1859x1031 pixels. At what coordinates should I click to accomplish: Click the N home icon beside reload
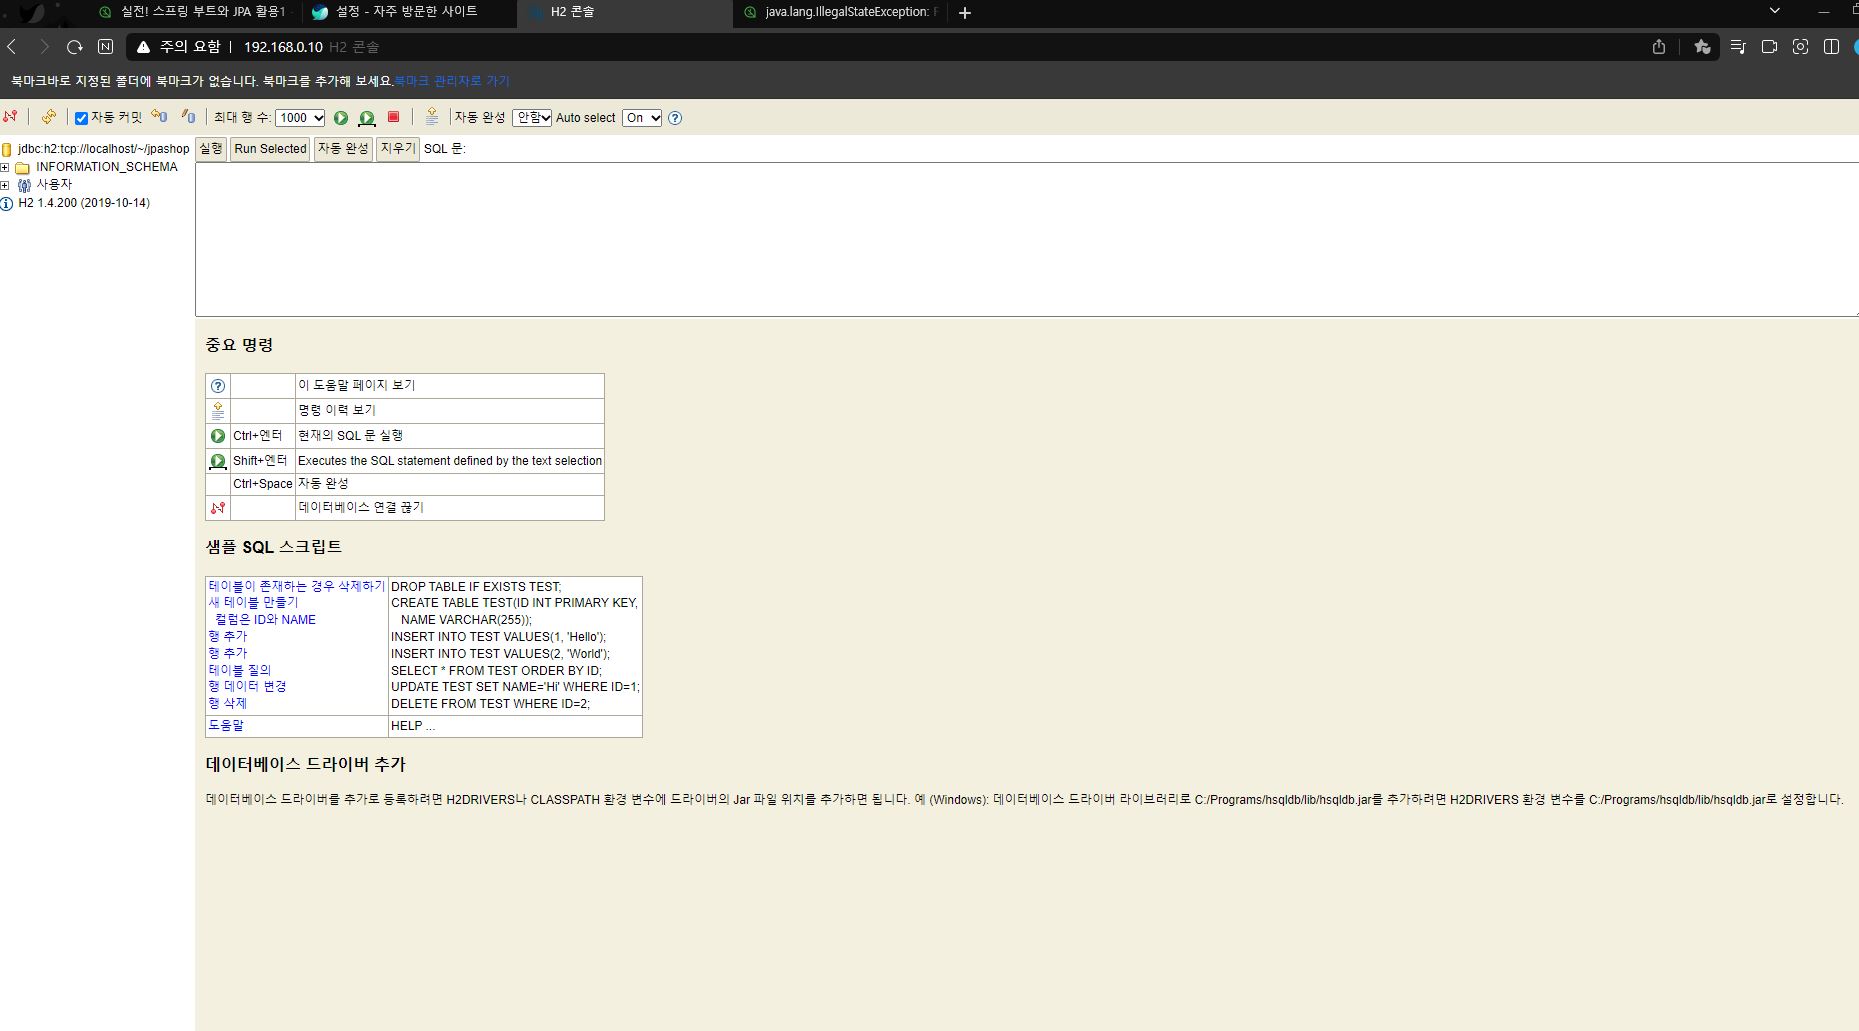pyautogui.click(x=106, y=47)
